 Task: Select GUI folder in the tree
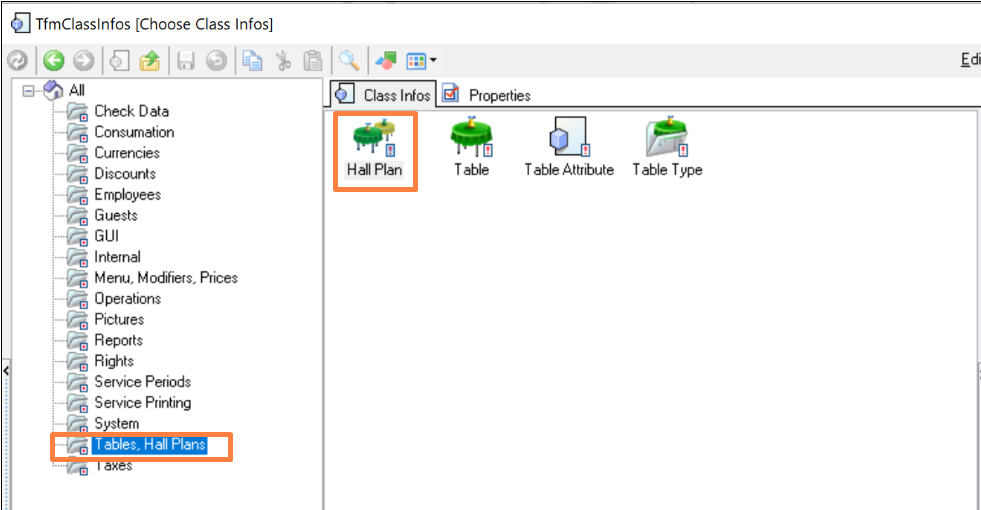click(106, 236)
